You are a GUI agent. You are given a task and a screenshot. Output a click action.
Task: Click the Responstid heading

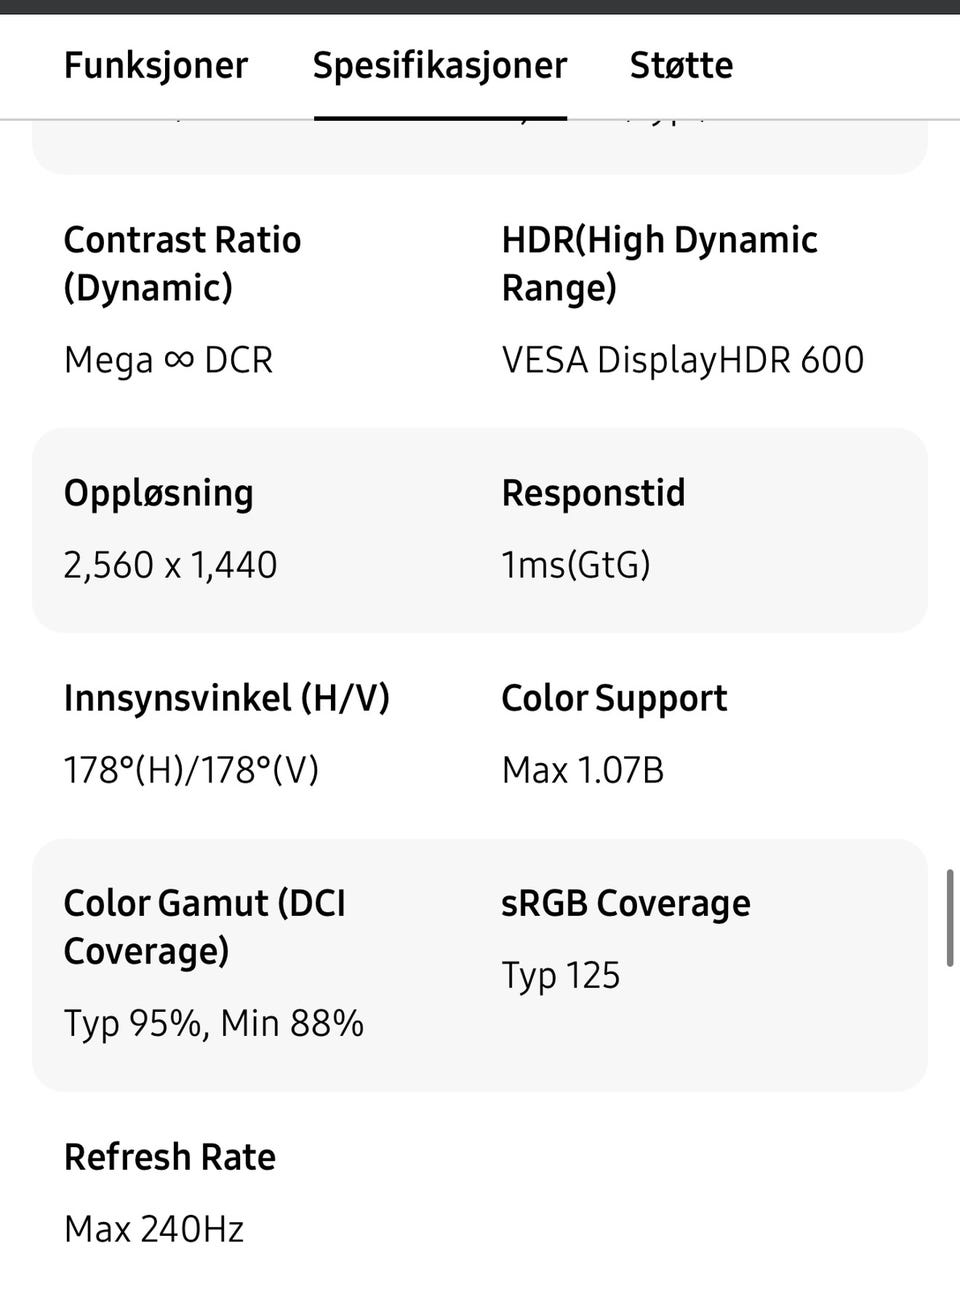pos(593,493)
